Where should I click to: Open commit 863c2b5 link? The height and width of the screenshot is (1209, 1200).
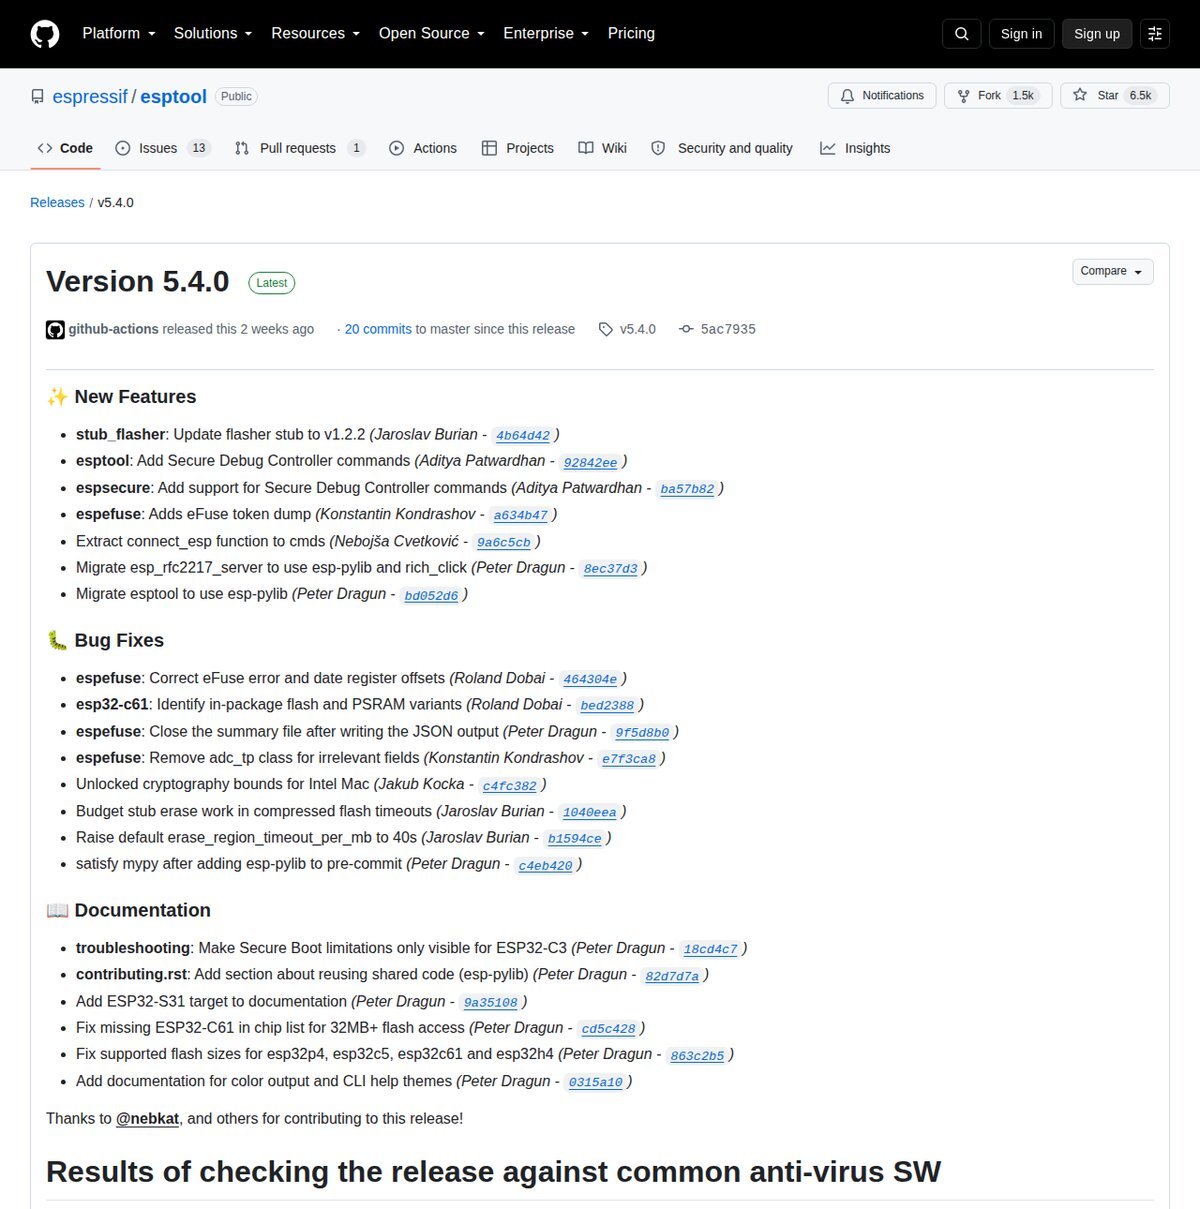pyautogui.click(x=697, y=1056)
